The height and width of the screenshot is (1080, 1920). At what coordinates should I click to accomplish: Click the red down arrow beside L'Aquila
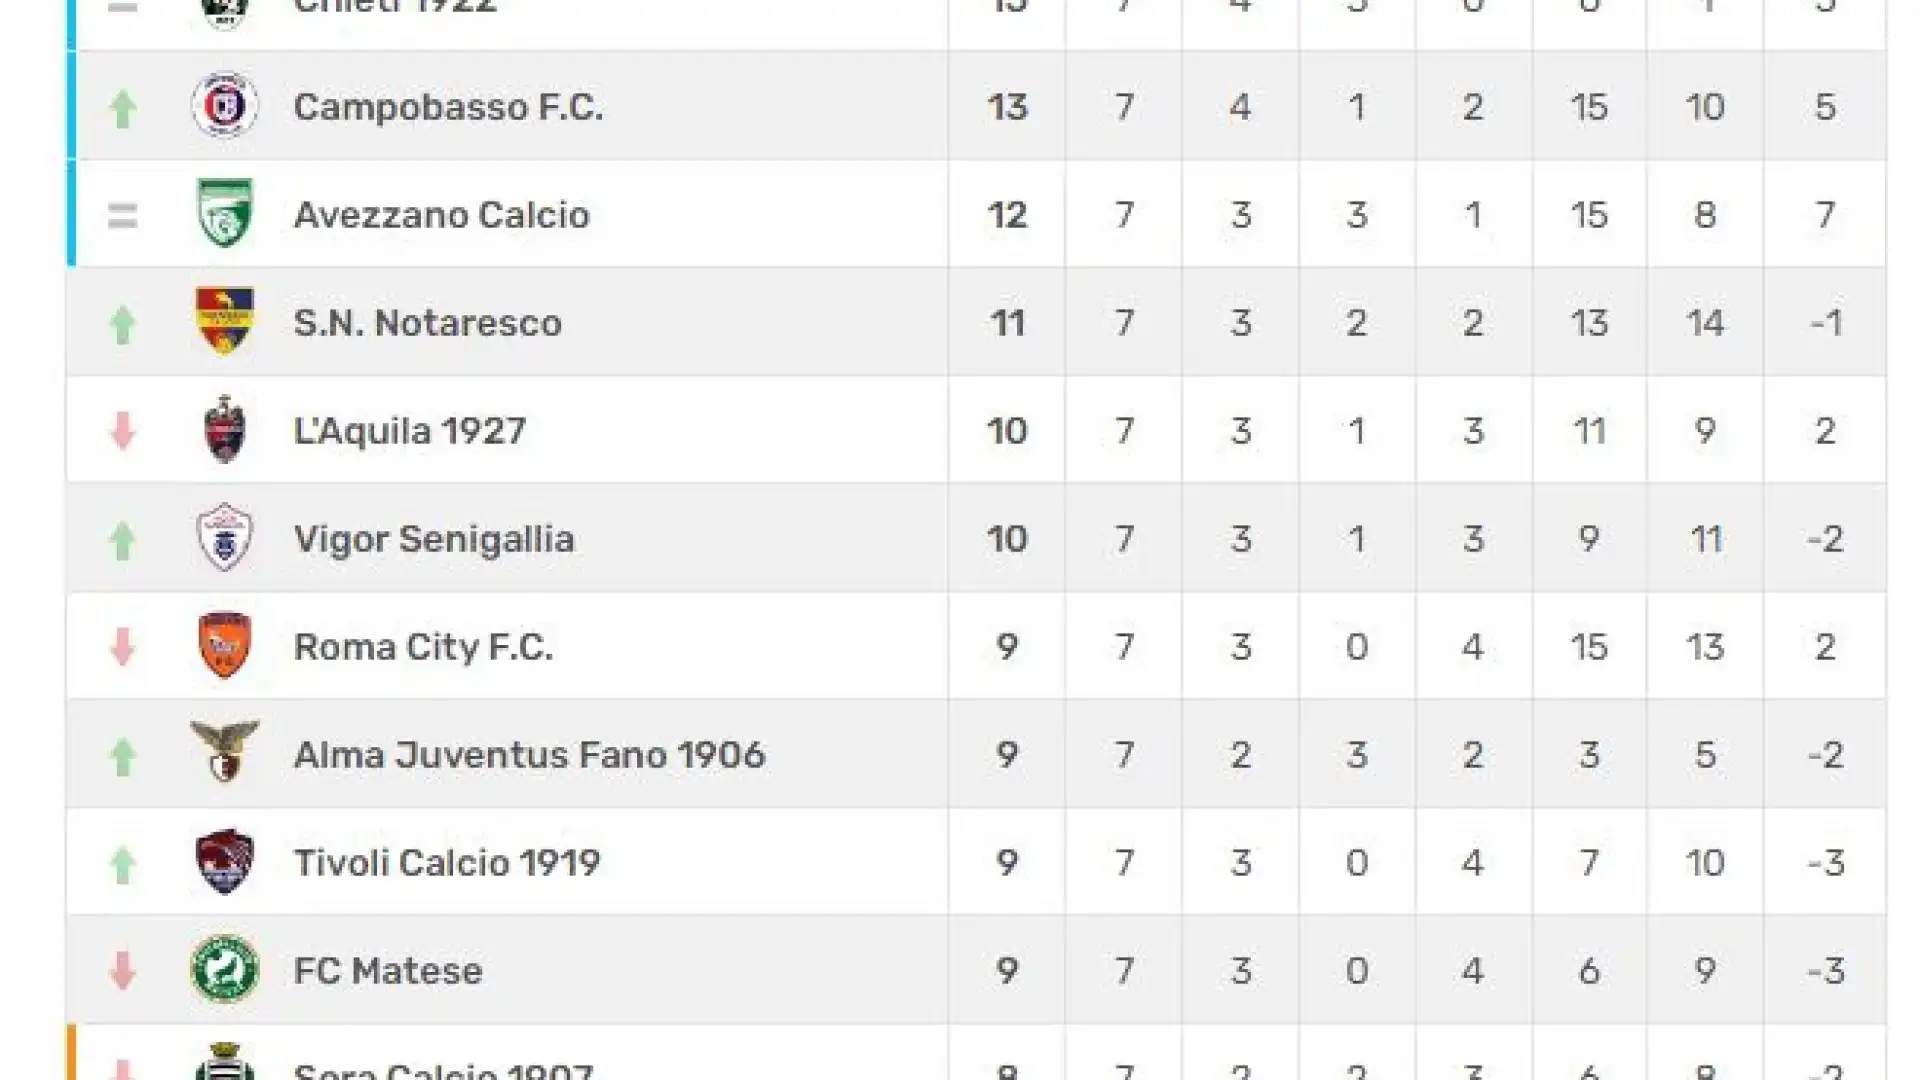pos(123,431)
